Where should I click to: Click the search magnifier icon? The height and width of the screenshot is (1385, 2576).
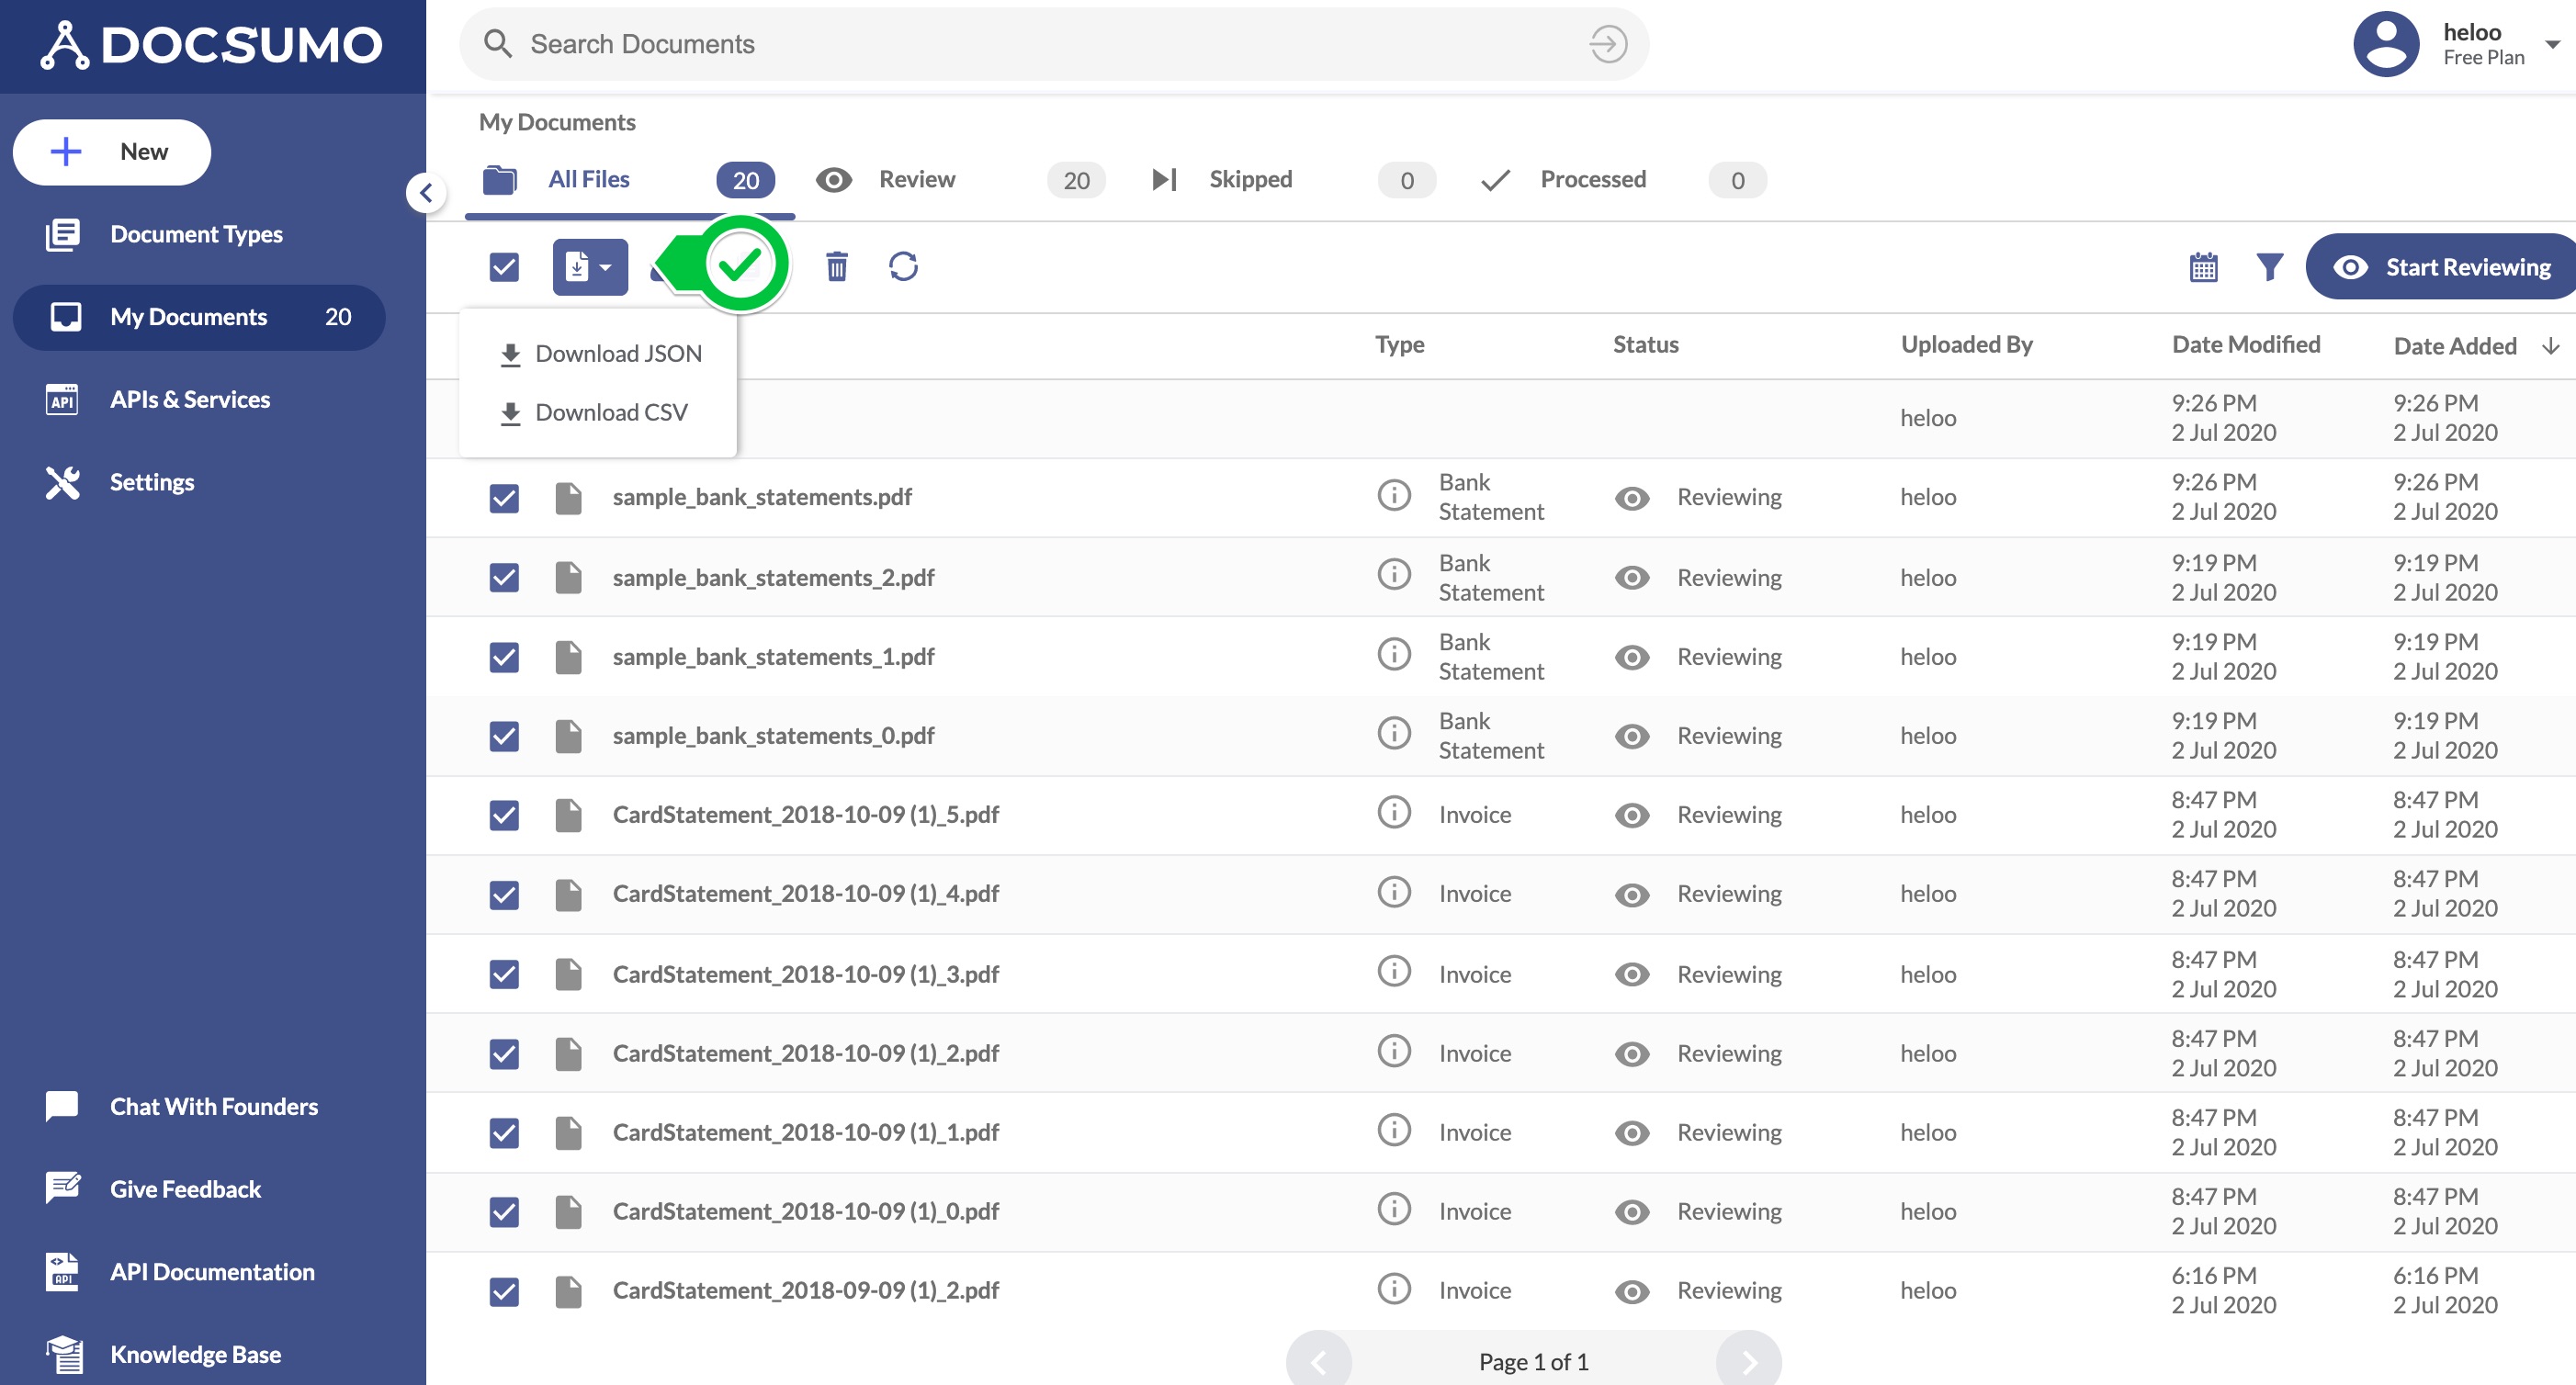tap(497, 44)
